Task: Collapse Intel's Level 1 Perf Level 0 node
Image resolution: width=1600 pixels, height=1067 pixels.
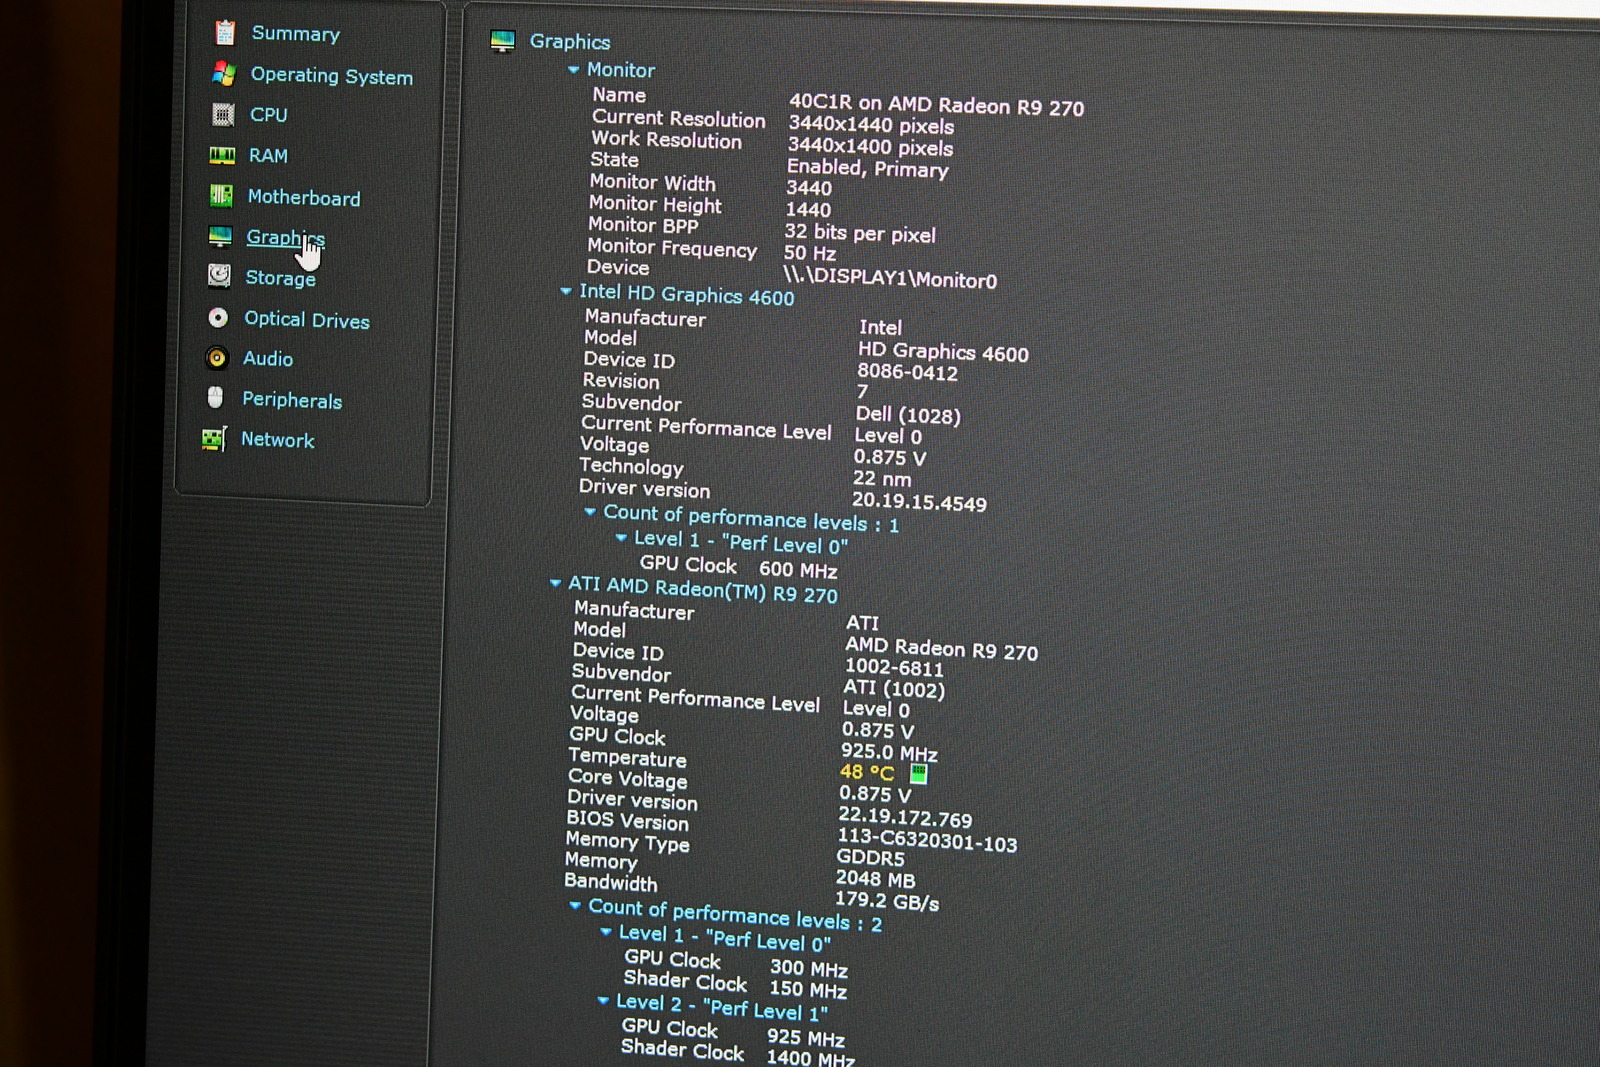Action: tap(621, 538)
